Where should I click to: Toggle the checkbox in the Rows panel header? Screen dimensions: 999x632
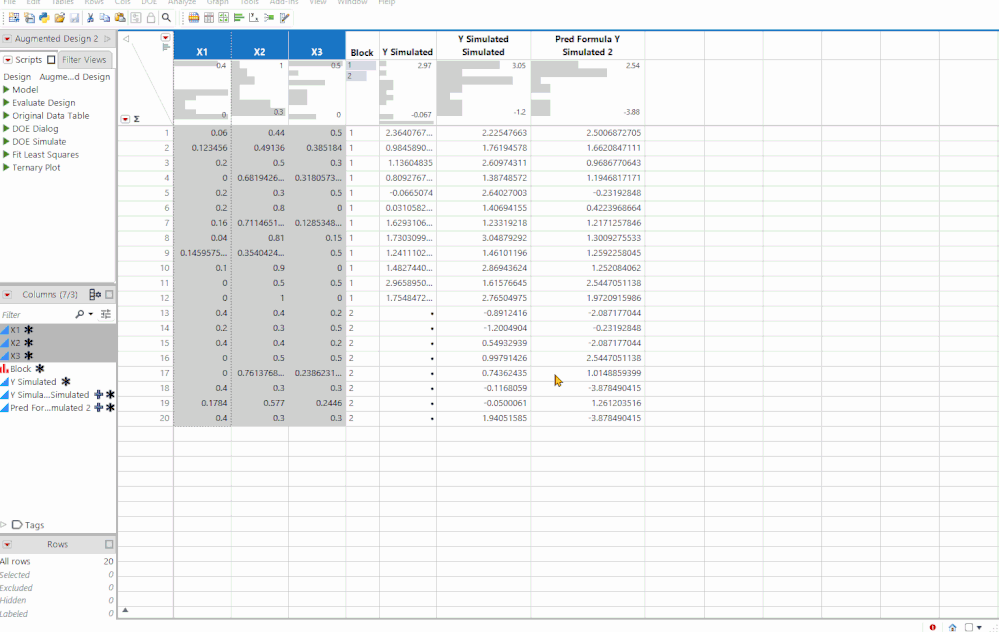point(109,544)
